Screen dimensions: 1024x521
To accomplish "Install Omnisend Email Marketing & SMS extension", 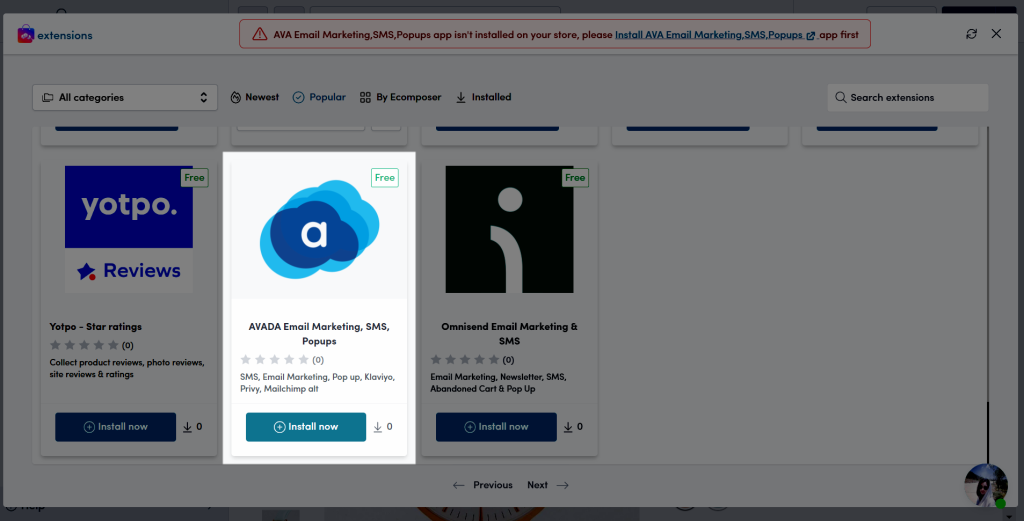I will click(x=496, y=427).
